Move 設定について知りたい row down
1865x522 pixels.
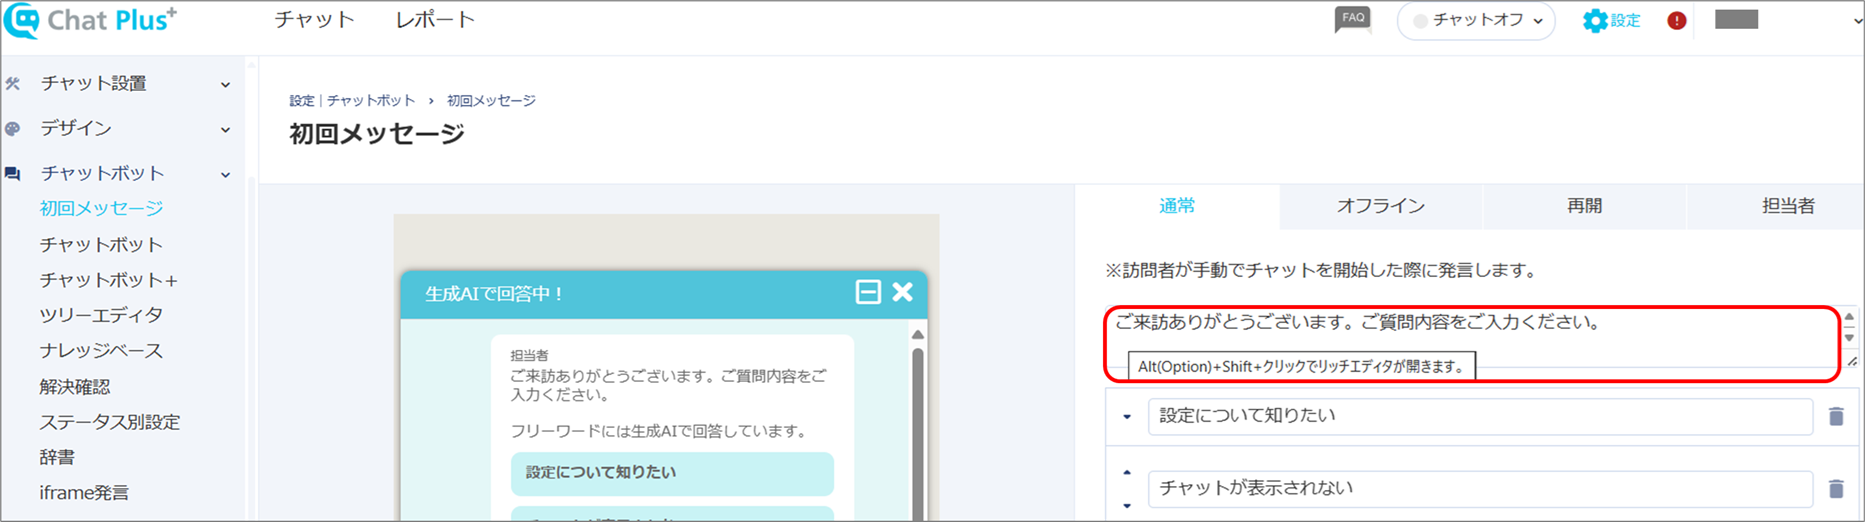coord(1127,417)
